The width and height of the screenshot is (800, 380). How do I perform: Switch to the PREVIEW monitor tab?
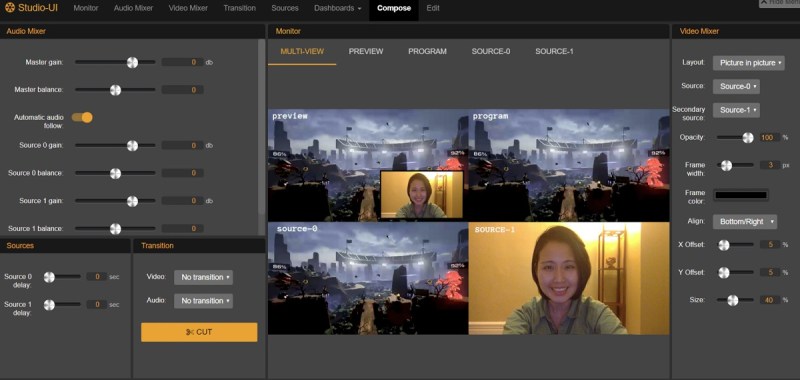[366, 51]
